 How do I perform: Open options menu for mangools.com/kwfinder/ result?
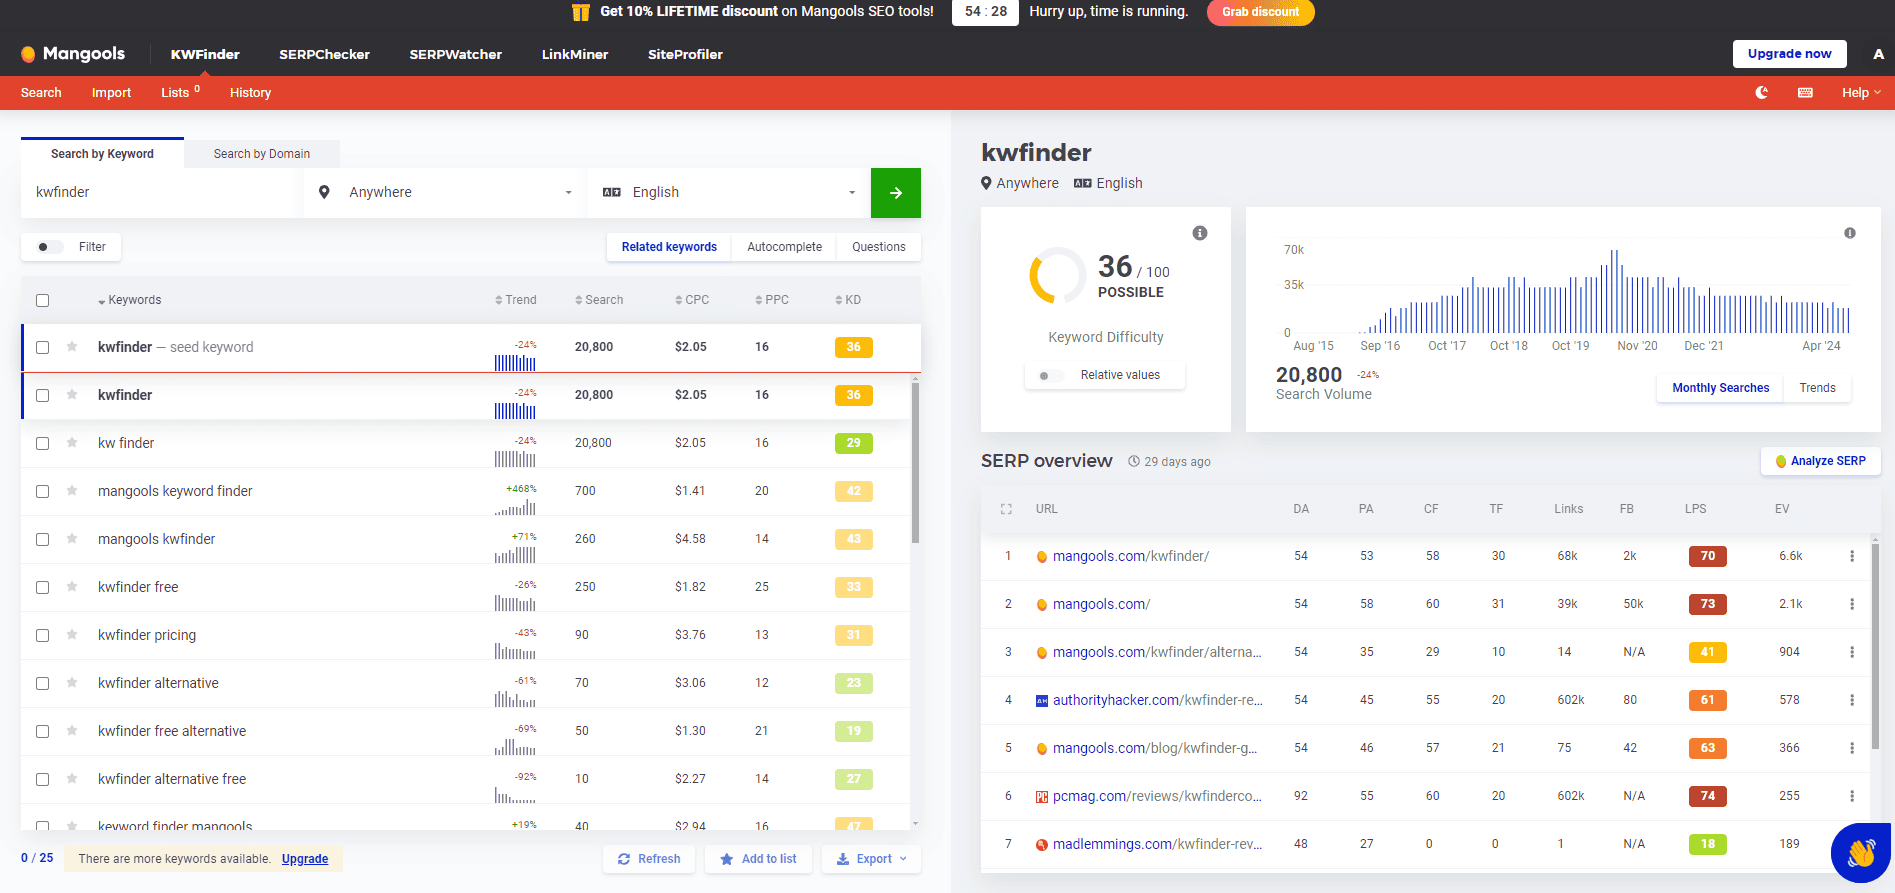tap(1852, 556)
